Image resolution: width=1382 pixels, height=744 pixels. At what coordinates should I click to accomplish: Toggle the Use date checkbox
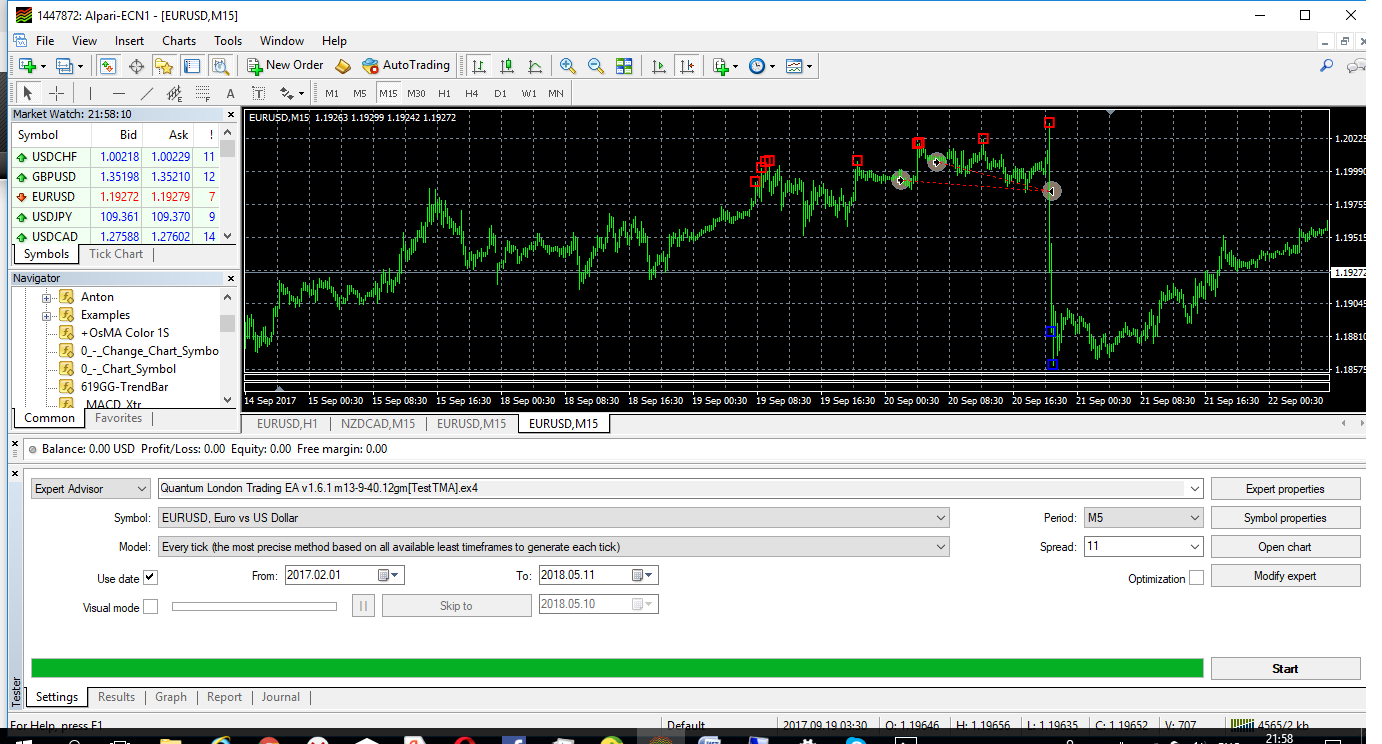pyautogui.click(x=150, y=578)
